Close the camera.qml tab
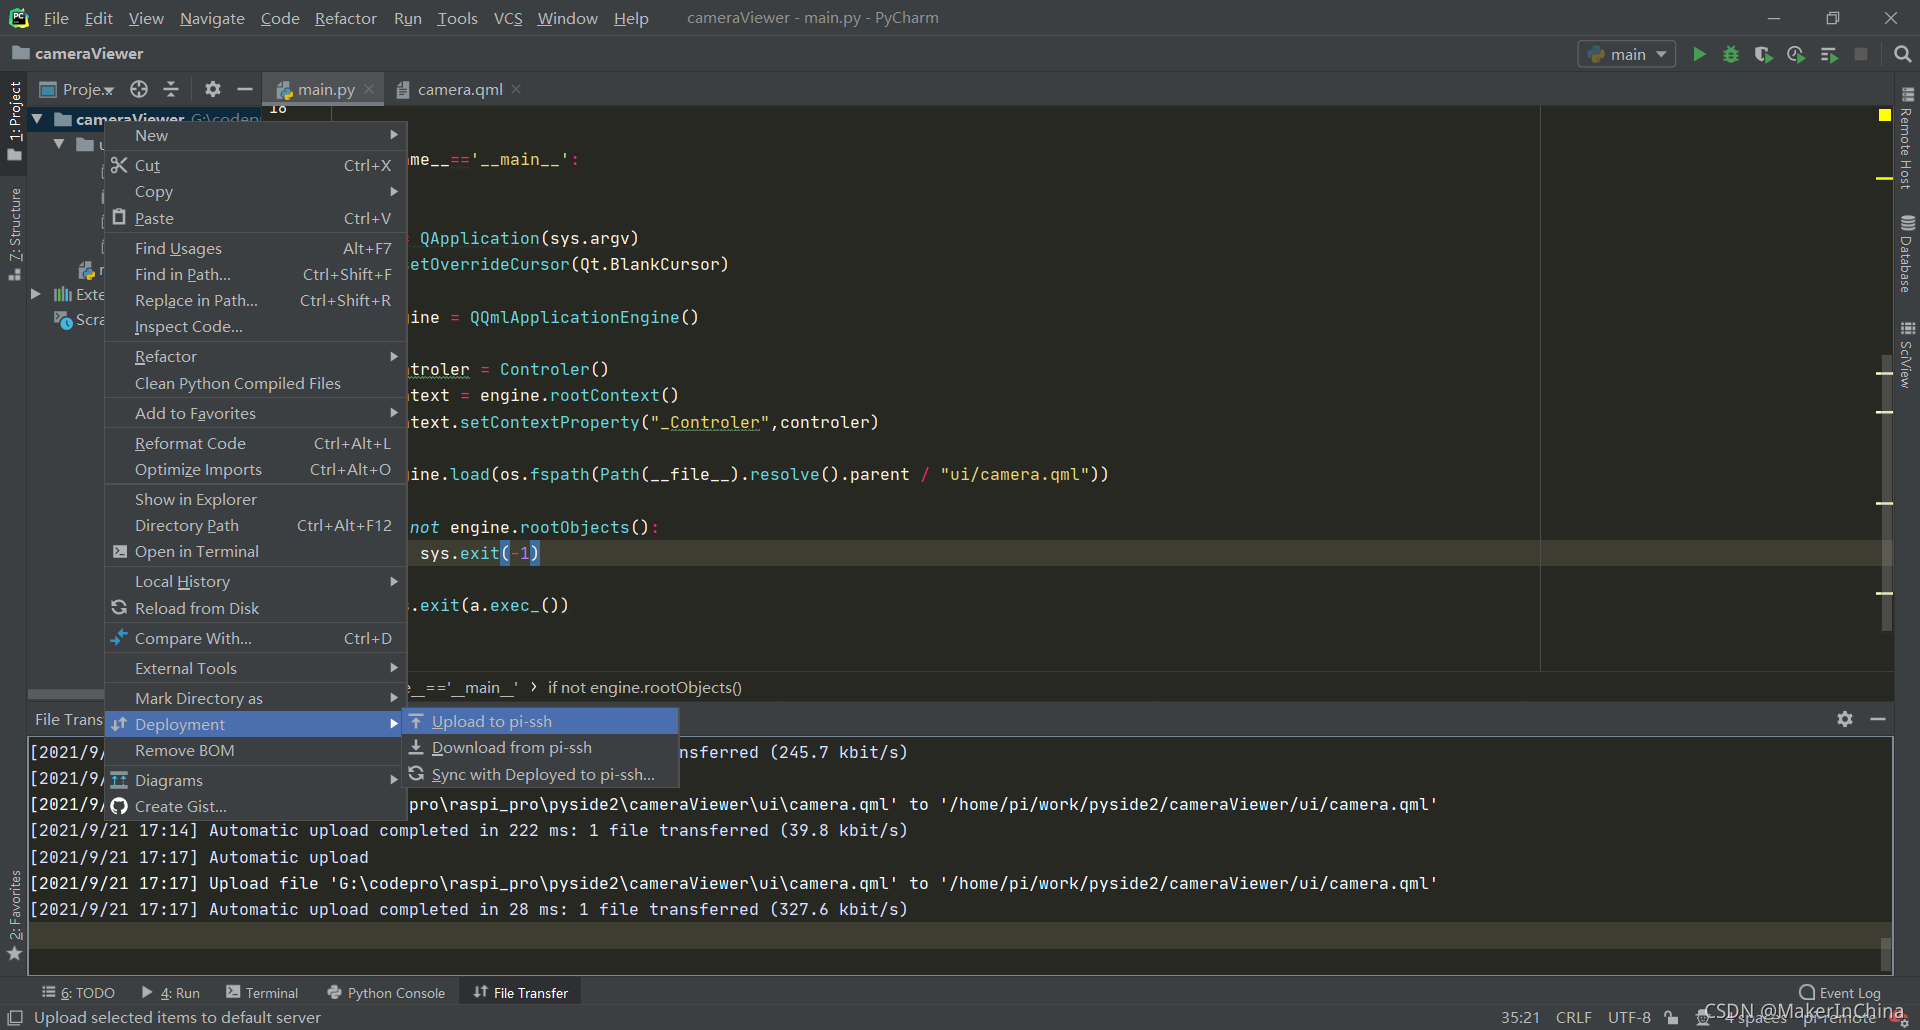The image size is (1920, 1030). [516, 89]
